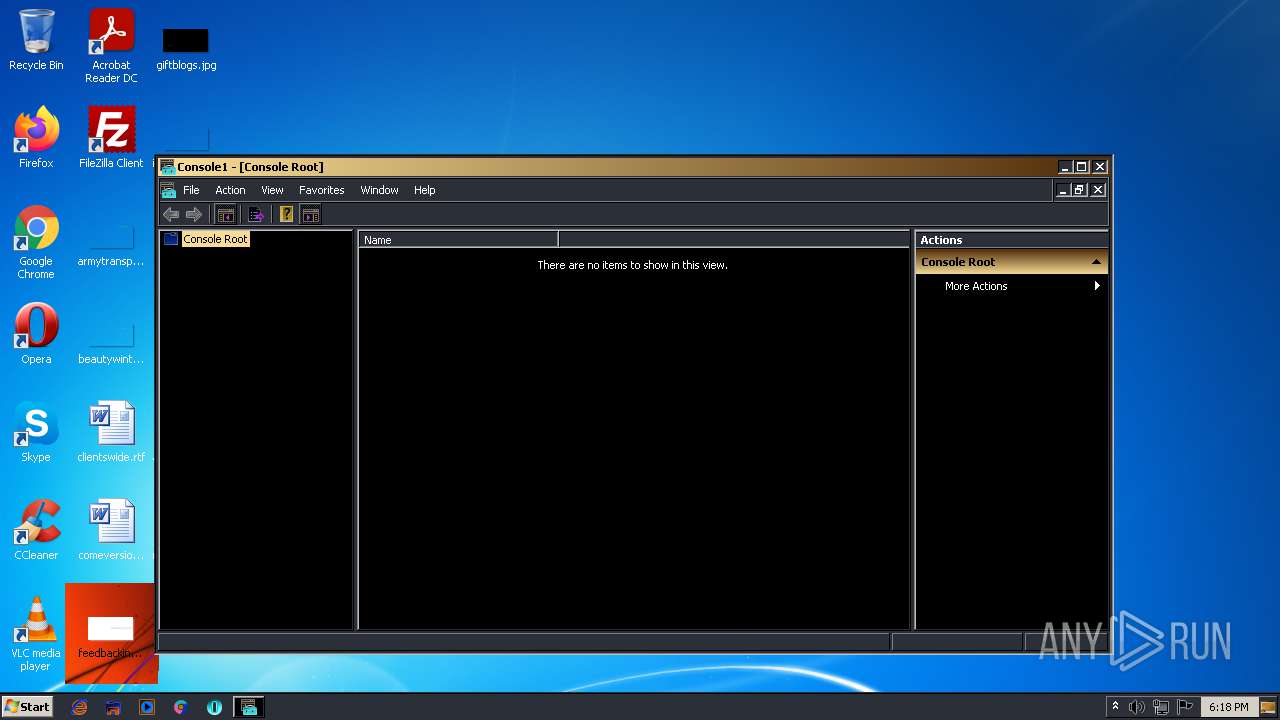Launch Opera desktop shortcut
The image size is (1280, 720).
(36, 334)
